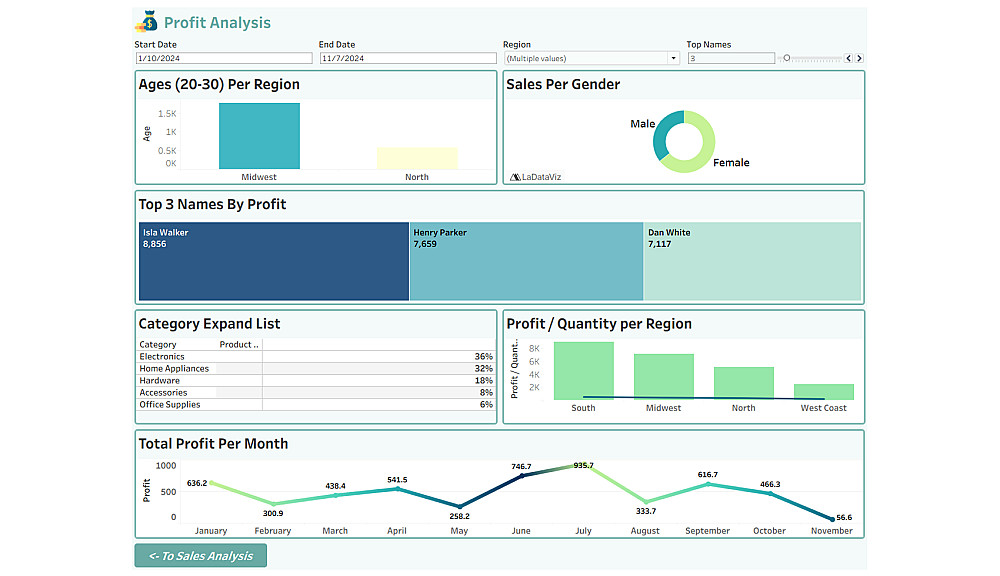The image size is (1000, 576).
Task: Click the April 541.5 data point
Action: tap(397, 489)
